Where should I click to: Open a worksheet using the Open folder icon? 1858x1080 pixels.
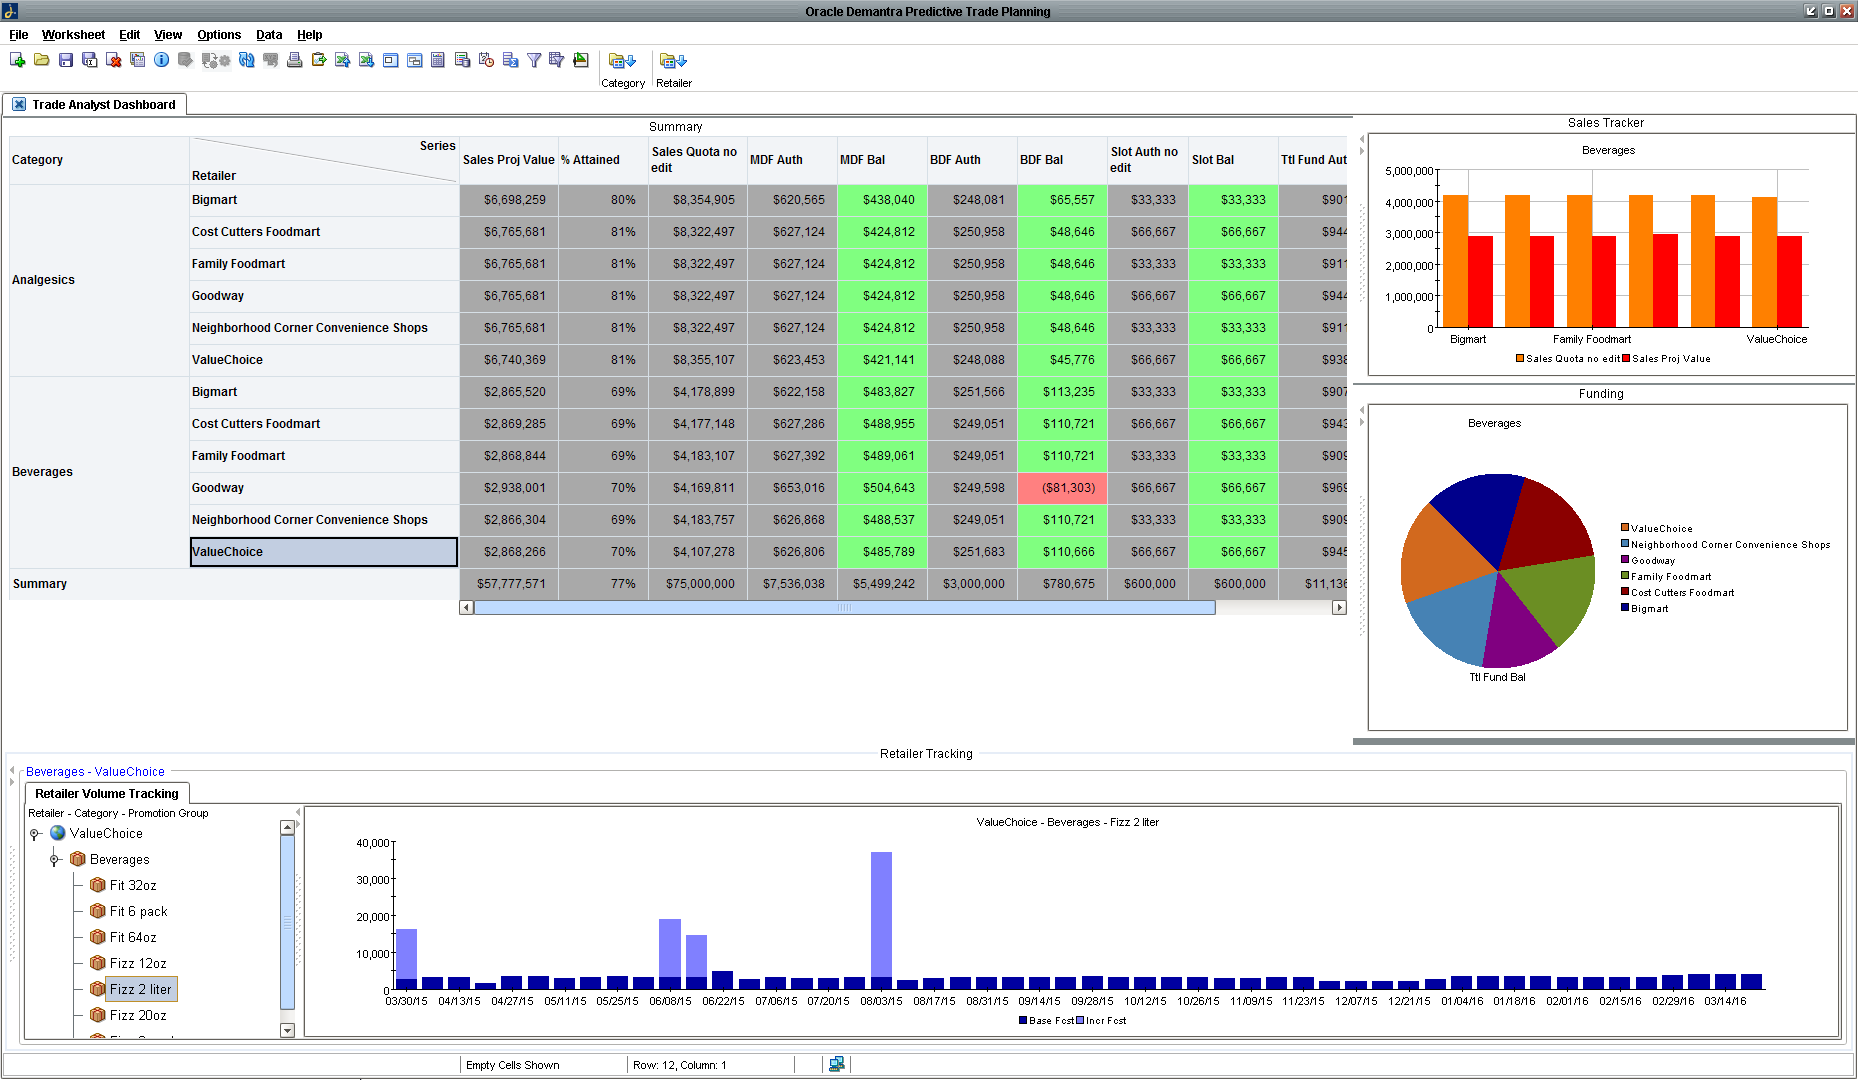pos(41,60)
